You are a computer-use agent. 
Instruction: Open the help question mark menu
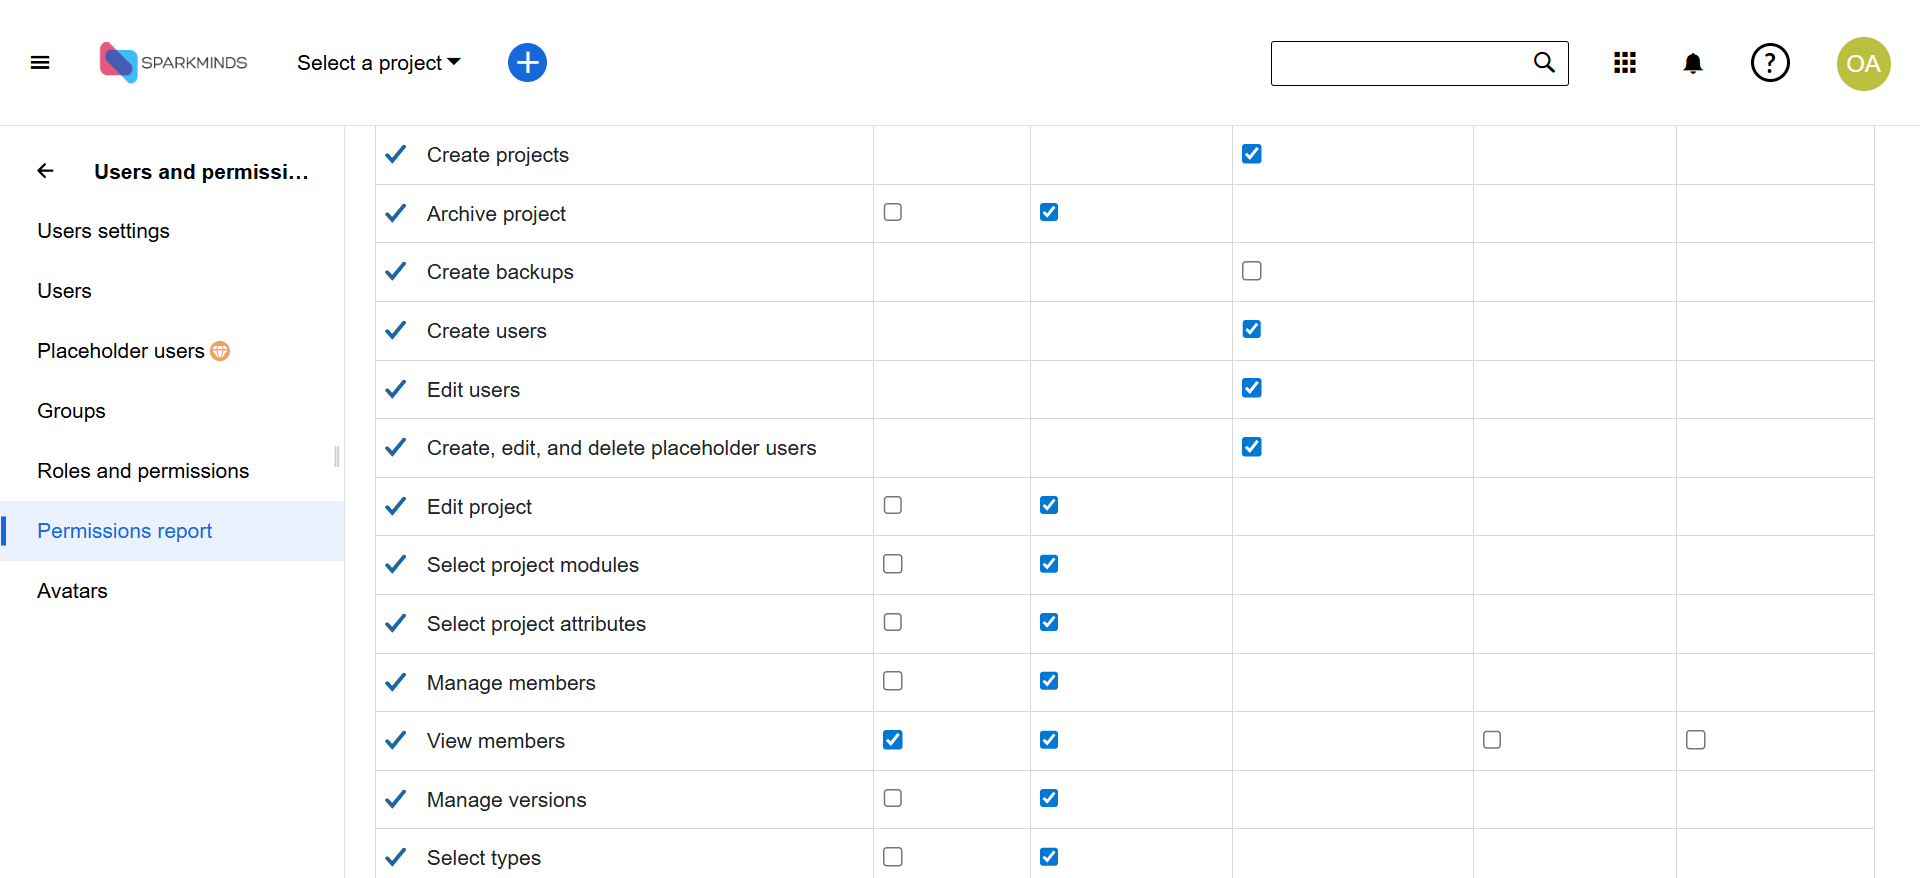[x=1769, y=63]
